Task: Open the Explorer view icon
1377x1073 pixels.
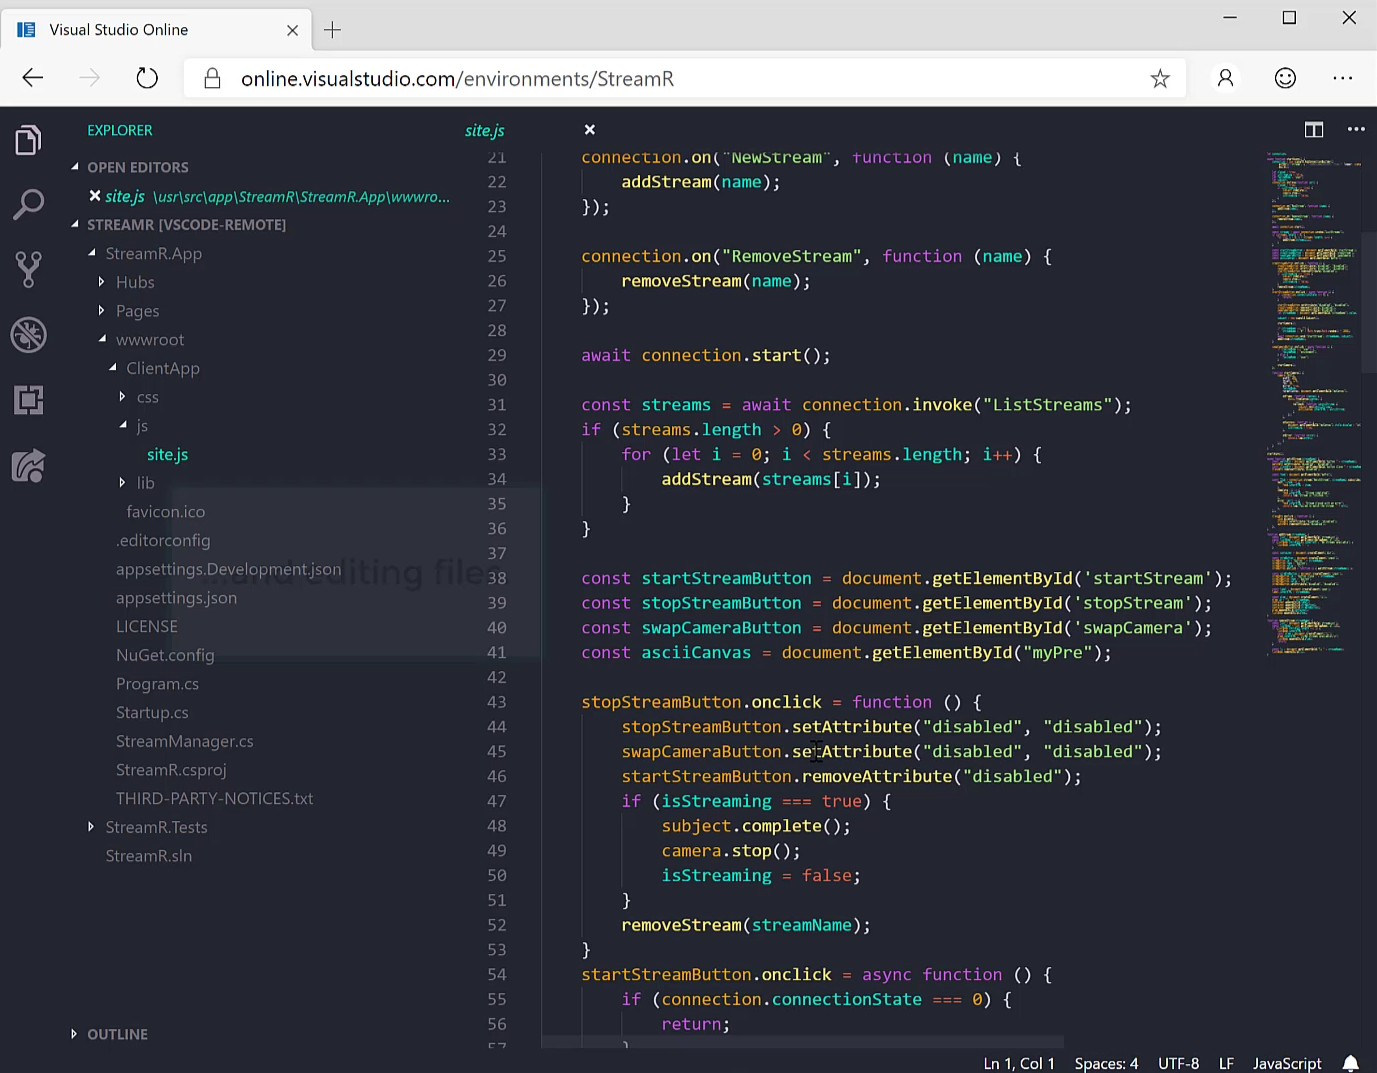Action: [28, 140]
